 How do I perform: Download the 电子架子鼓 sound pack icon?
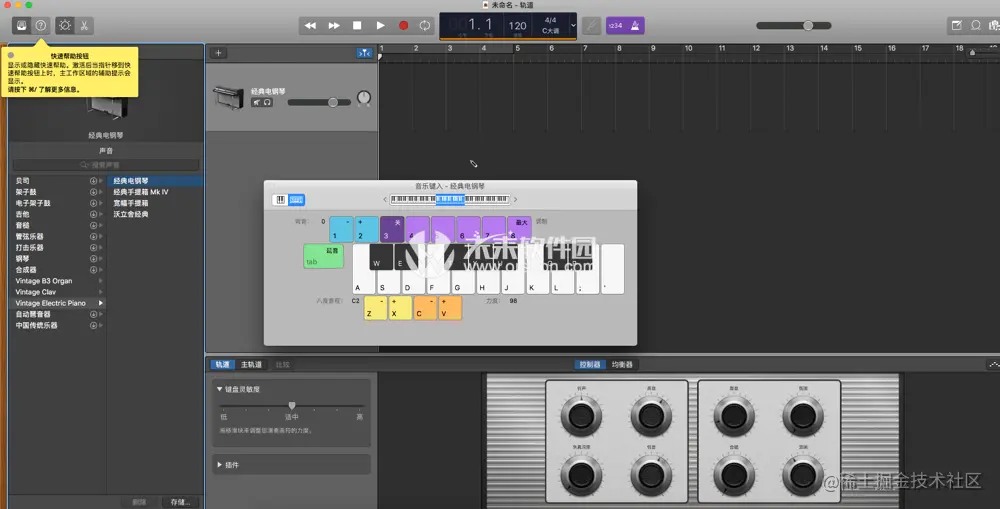click(x=93, y=203)
